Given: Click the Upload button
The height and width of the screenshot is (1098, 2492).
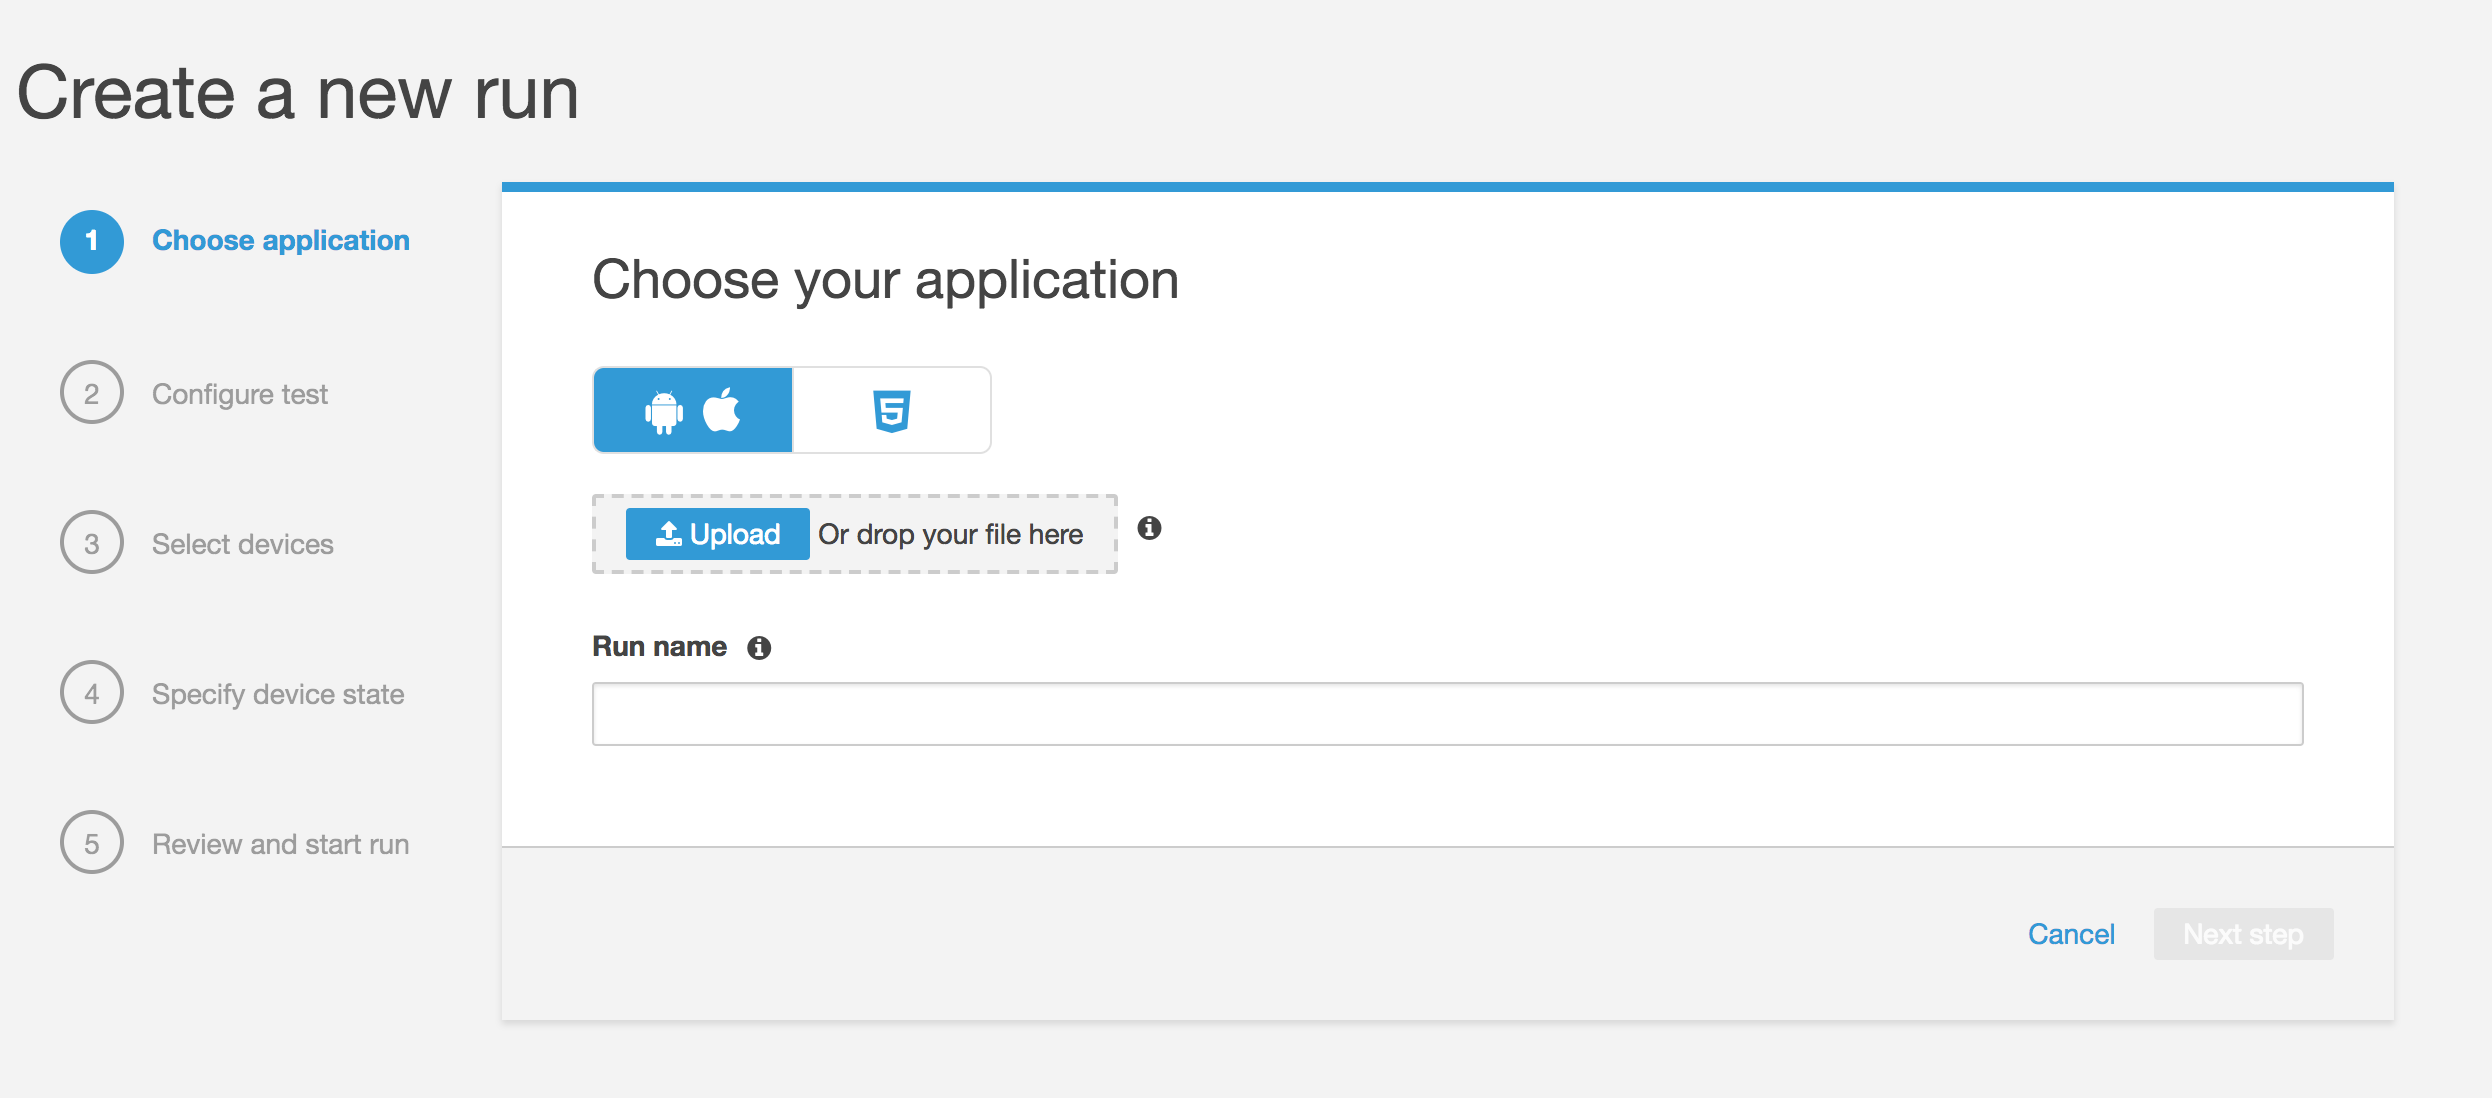Looking at the screenshot, I should coord(717,534).
